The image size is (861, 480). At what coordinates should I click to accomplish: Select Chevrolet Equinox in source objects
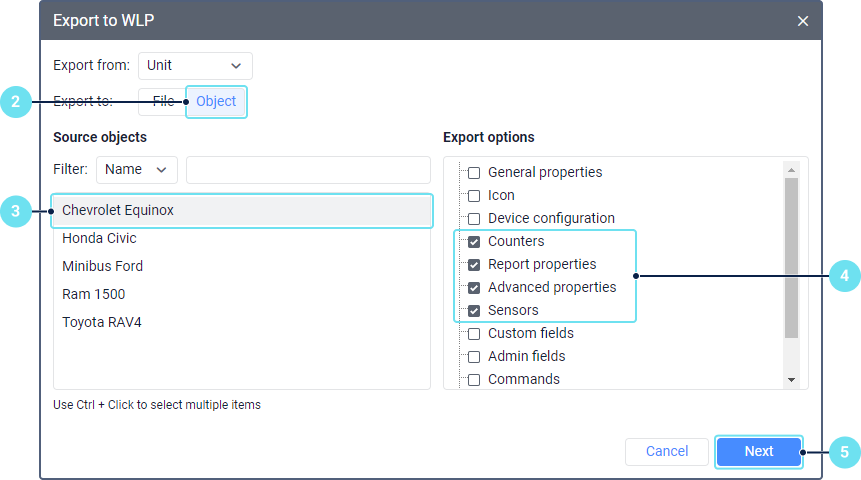(242, 210)
